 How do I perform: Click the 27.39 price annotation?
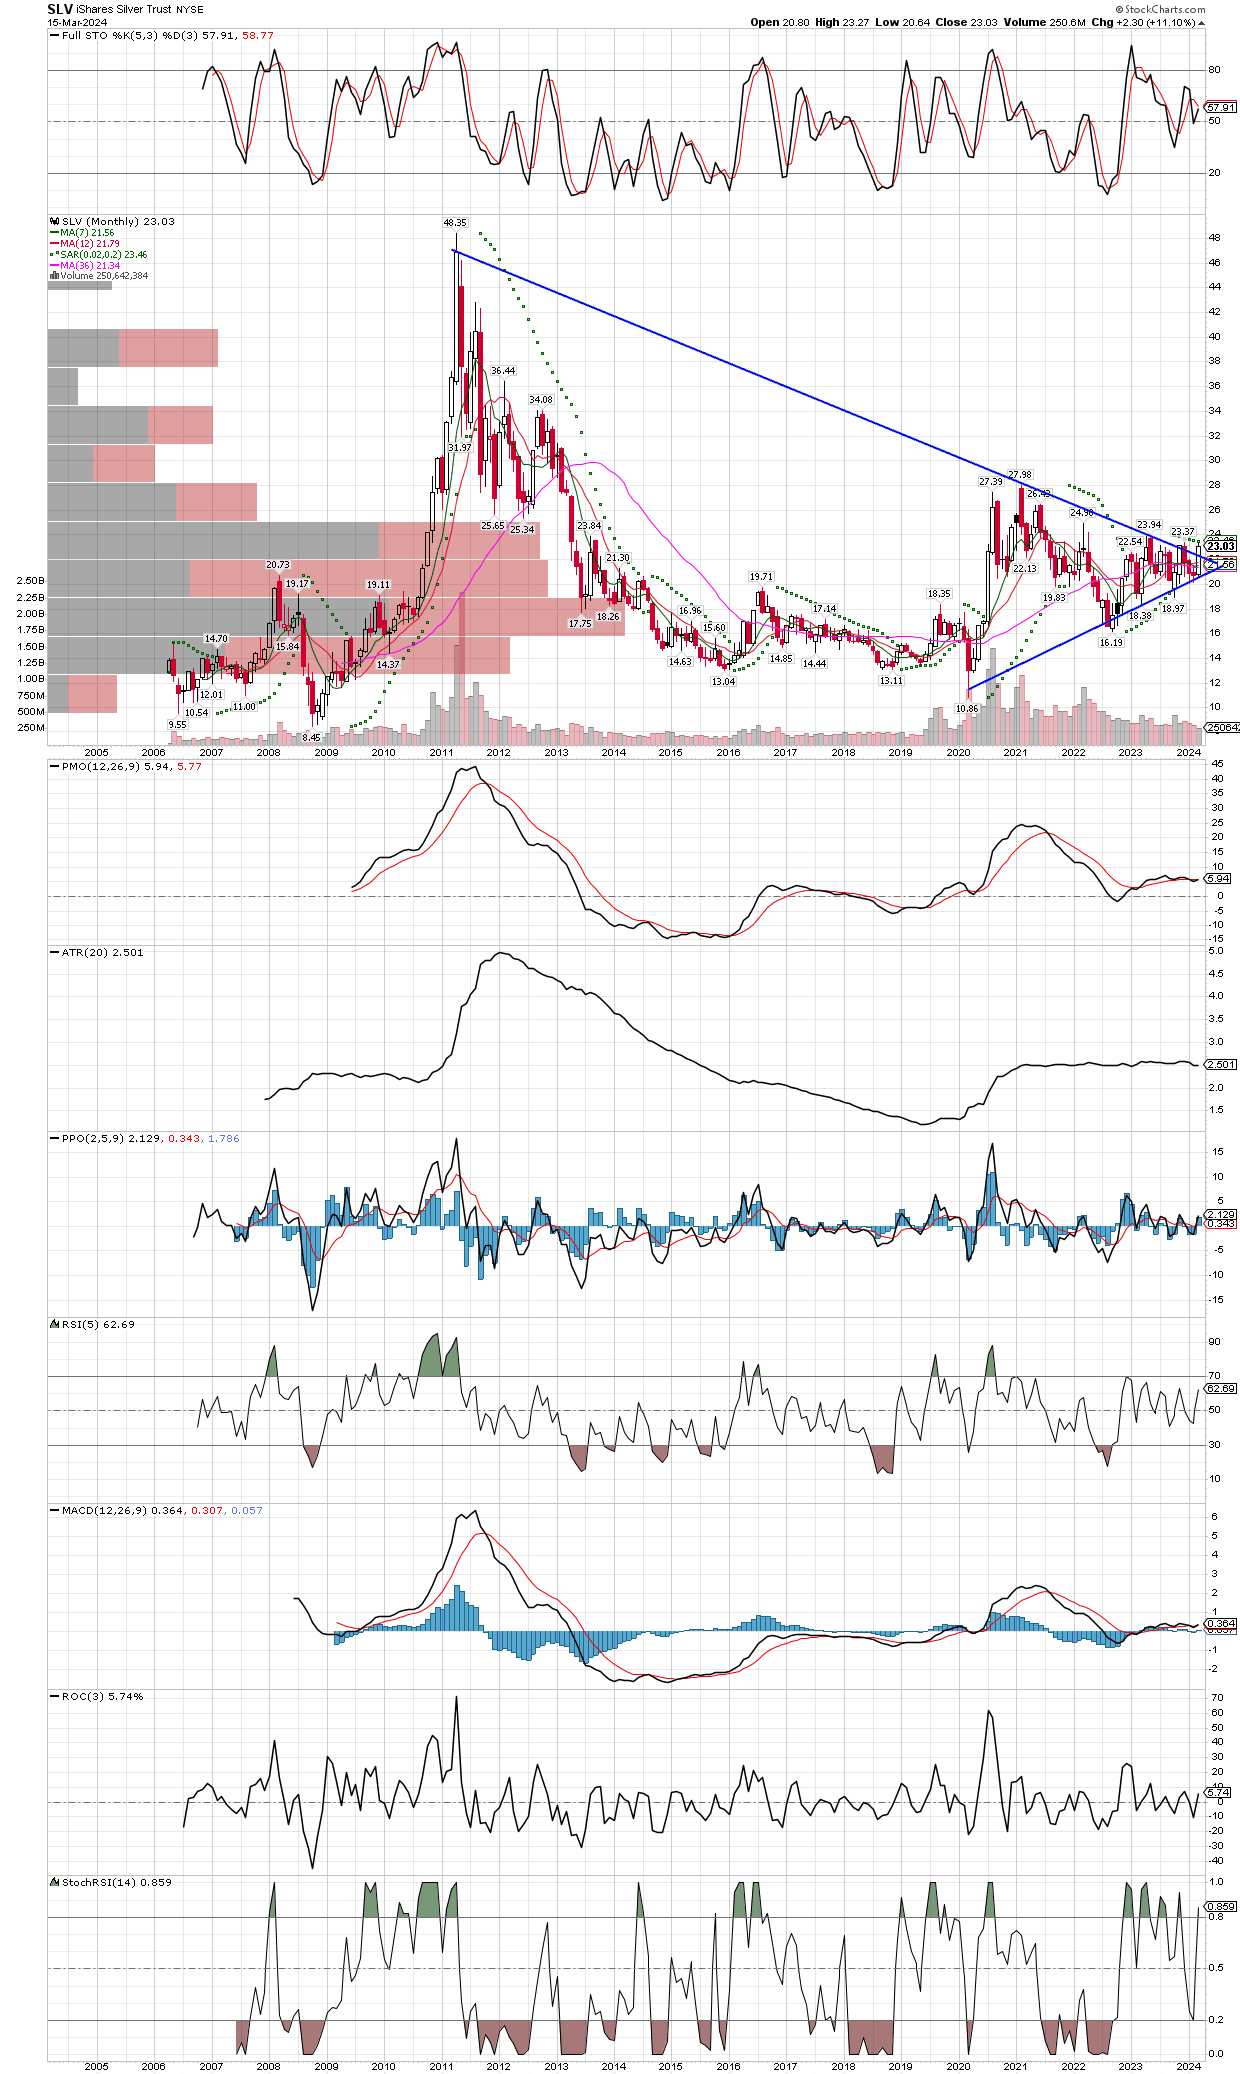pyautogui.click(x=990, y=481)
